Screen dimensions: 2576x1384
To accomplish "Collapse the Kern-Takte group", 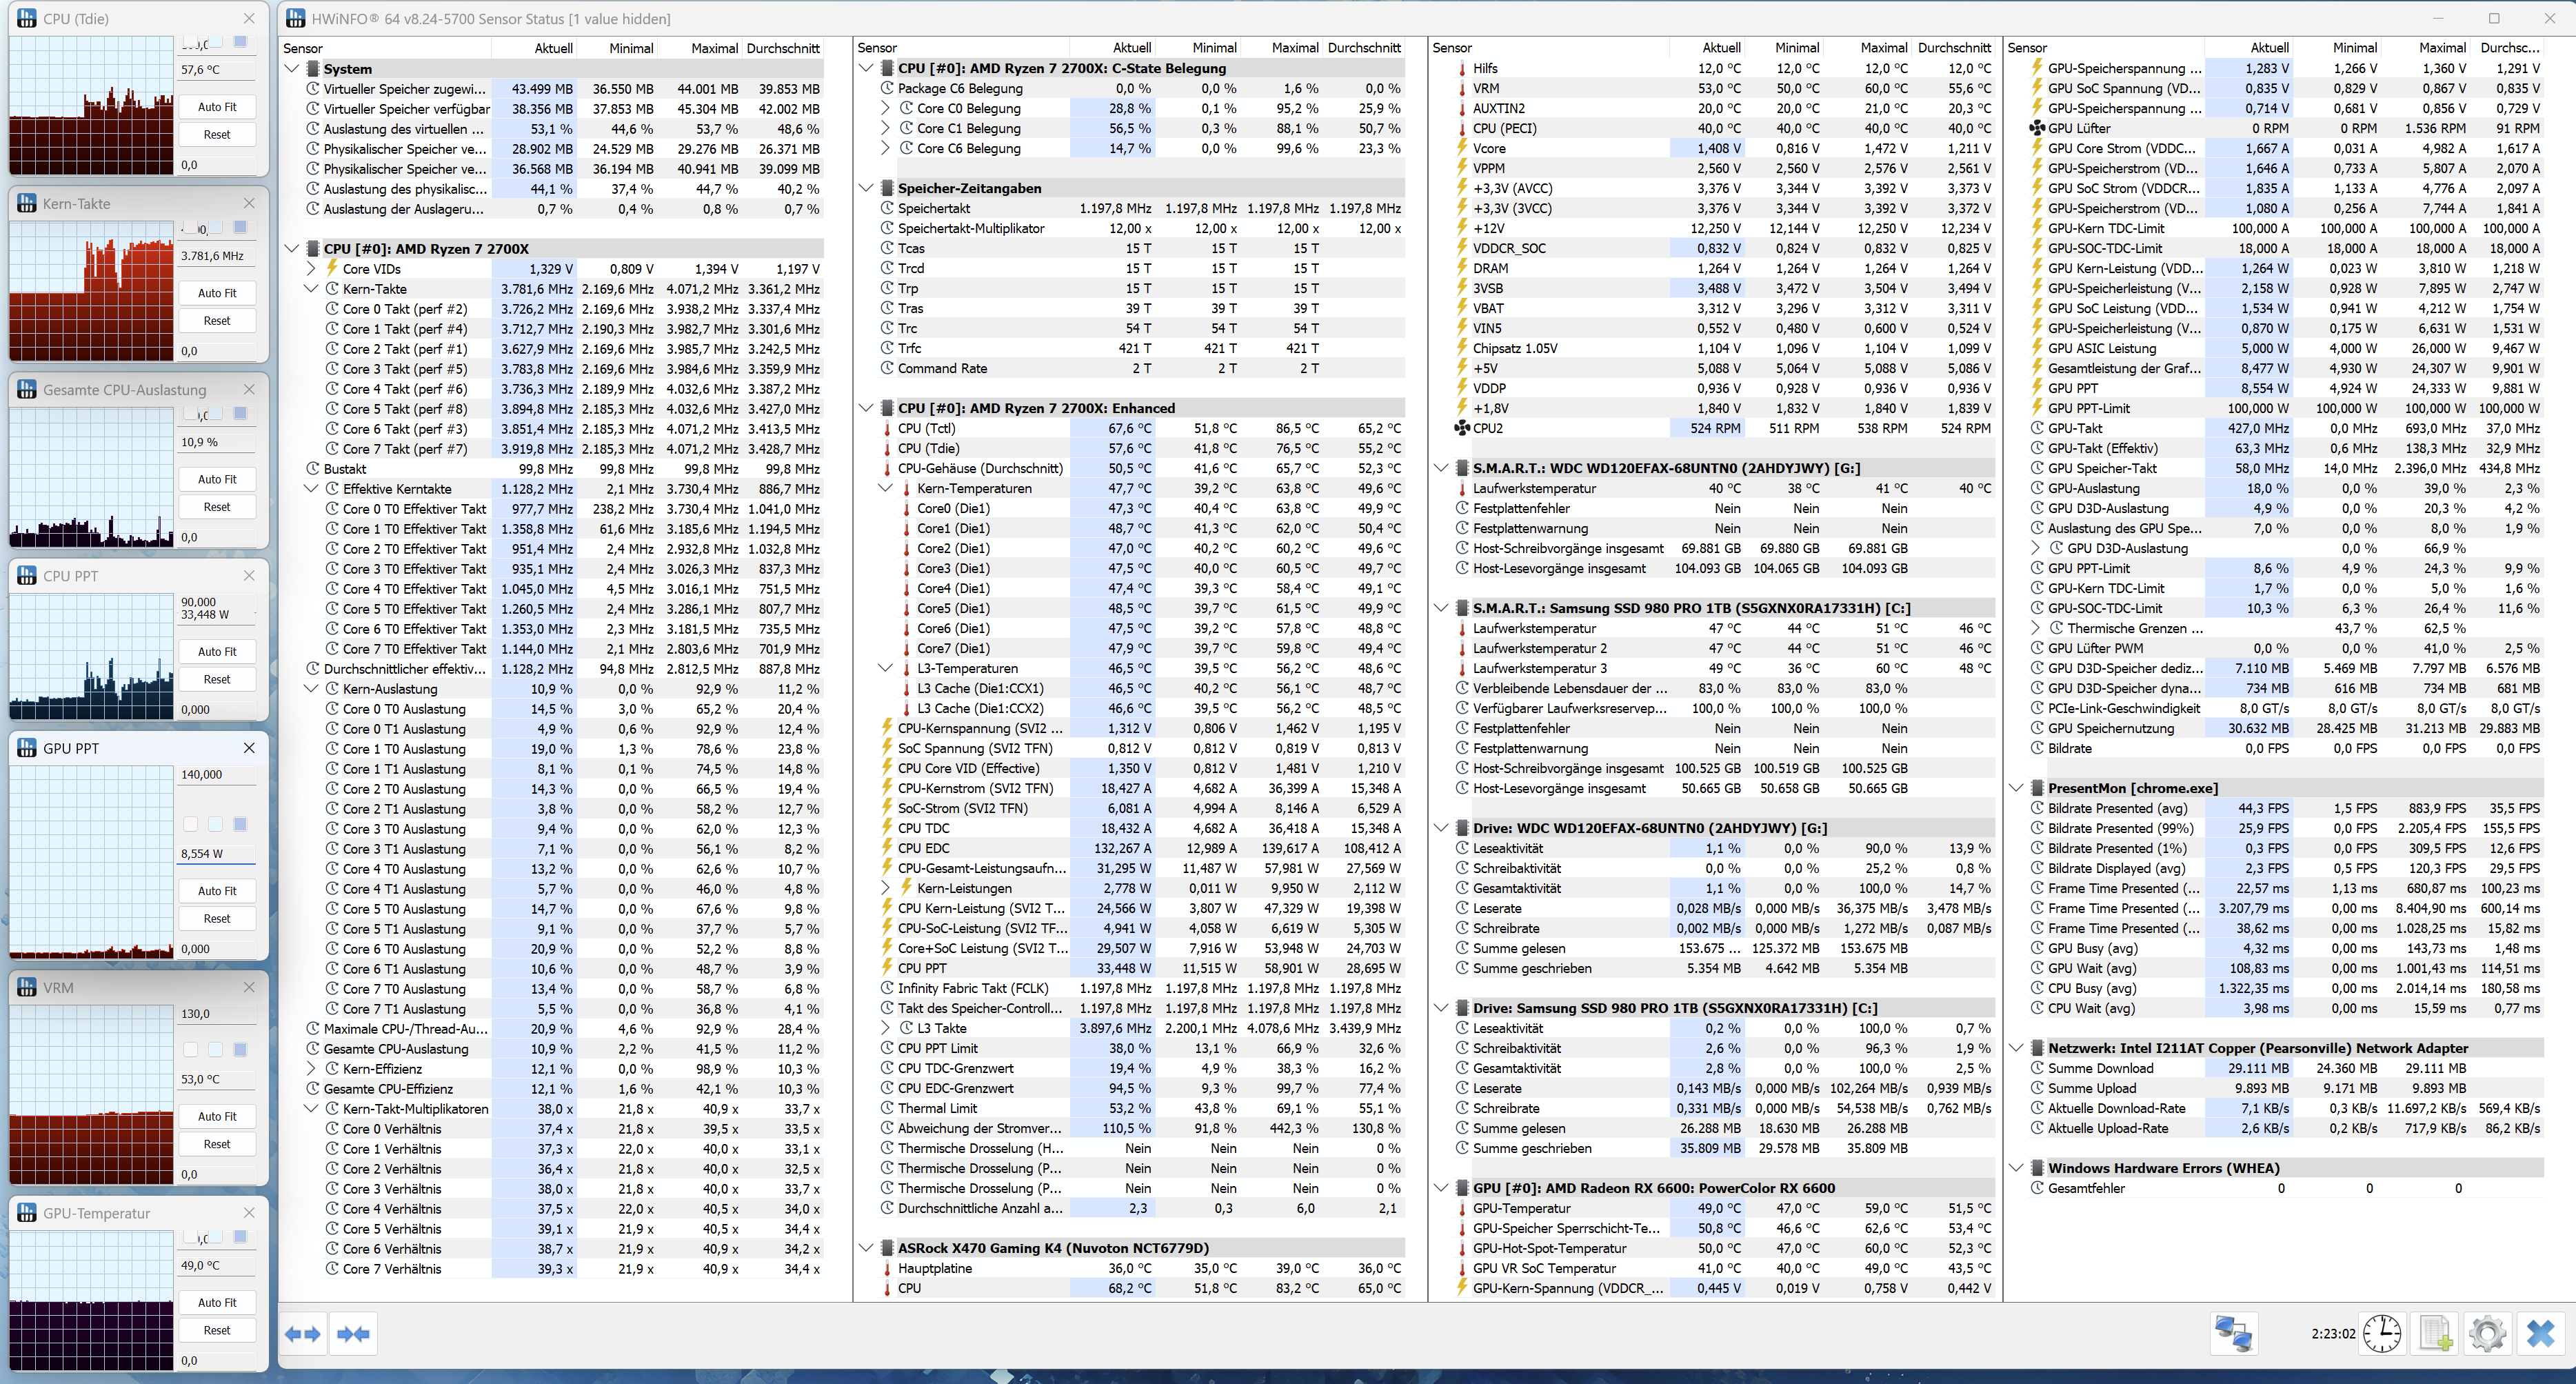I will click(311, 288).
